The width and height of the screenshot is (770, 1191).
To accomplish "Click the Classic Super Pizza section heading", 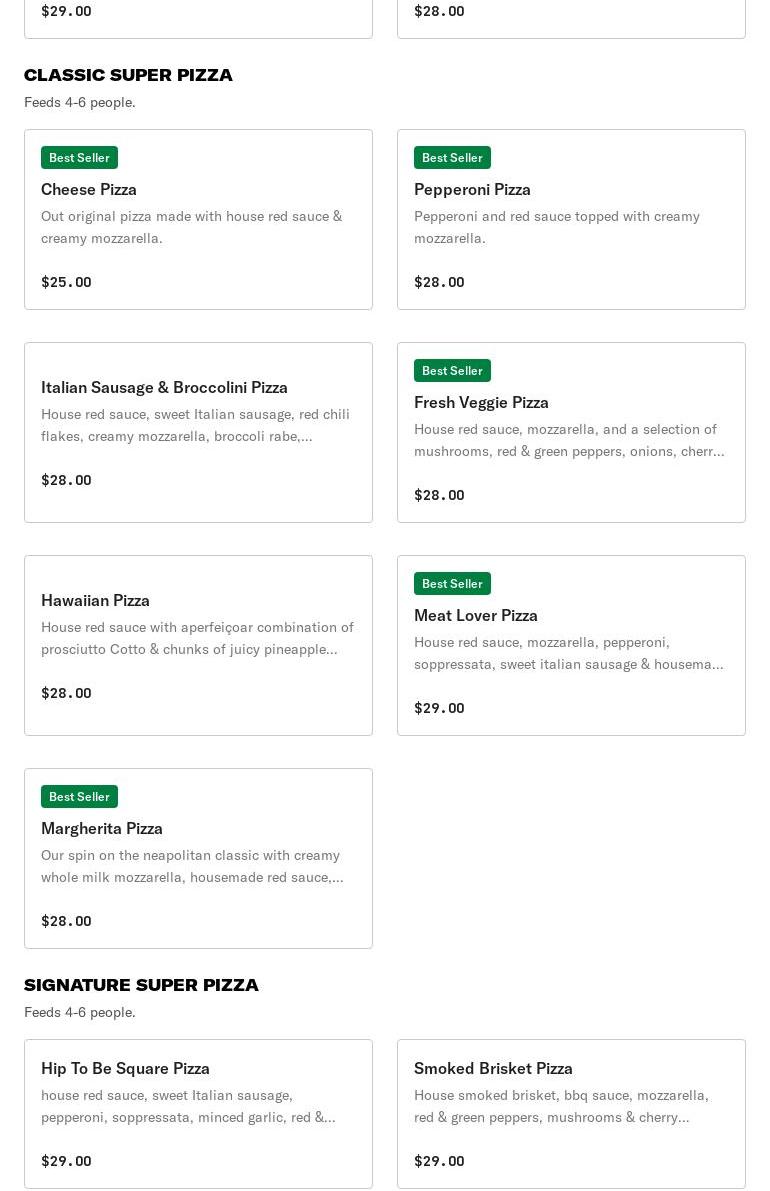I will tap(128, 75).
